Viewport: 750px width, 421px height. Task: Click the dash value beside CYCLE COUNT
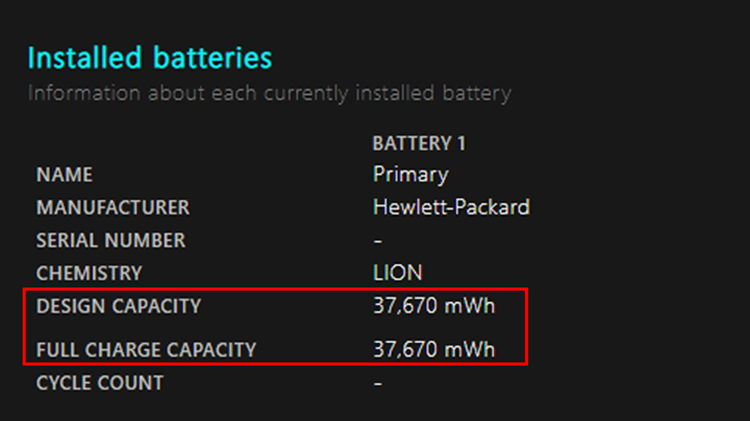377,383
